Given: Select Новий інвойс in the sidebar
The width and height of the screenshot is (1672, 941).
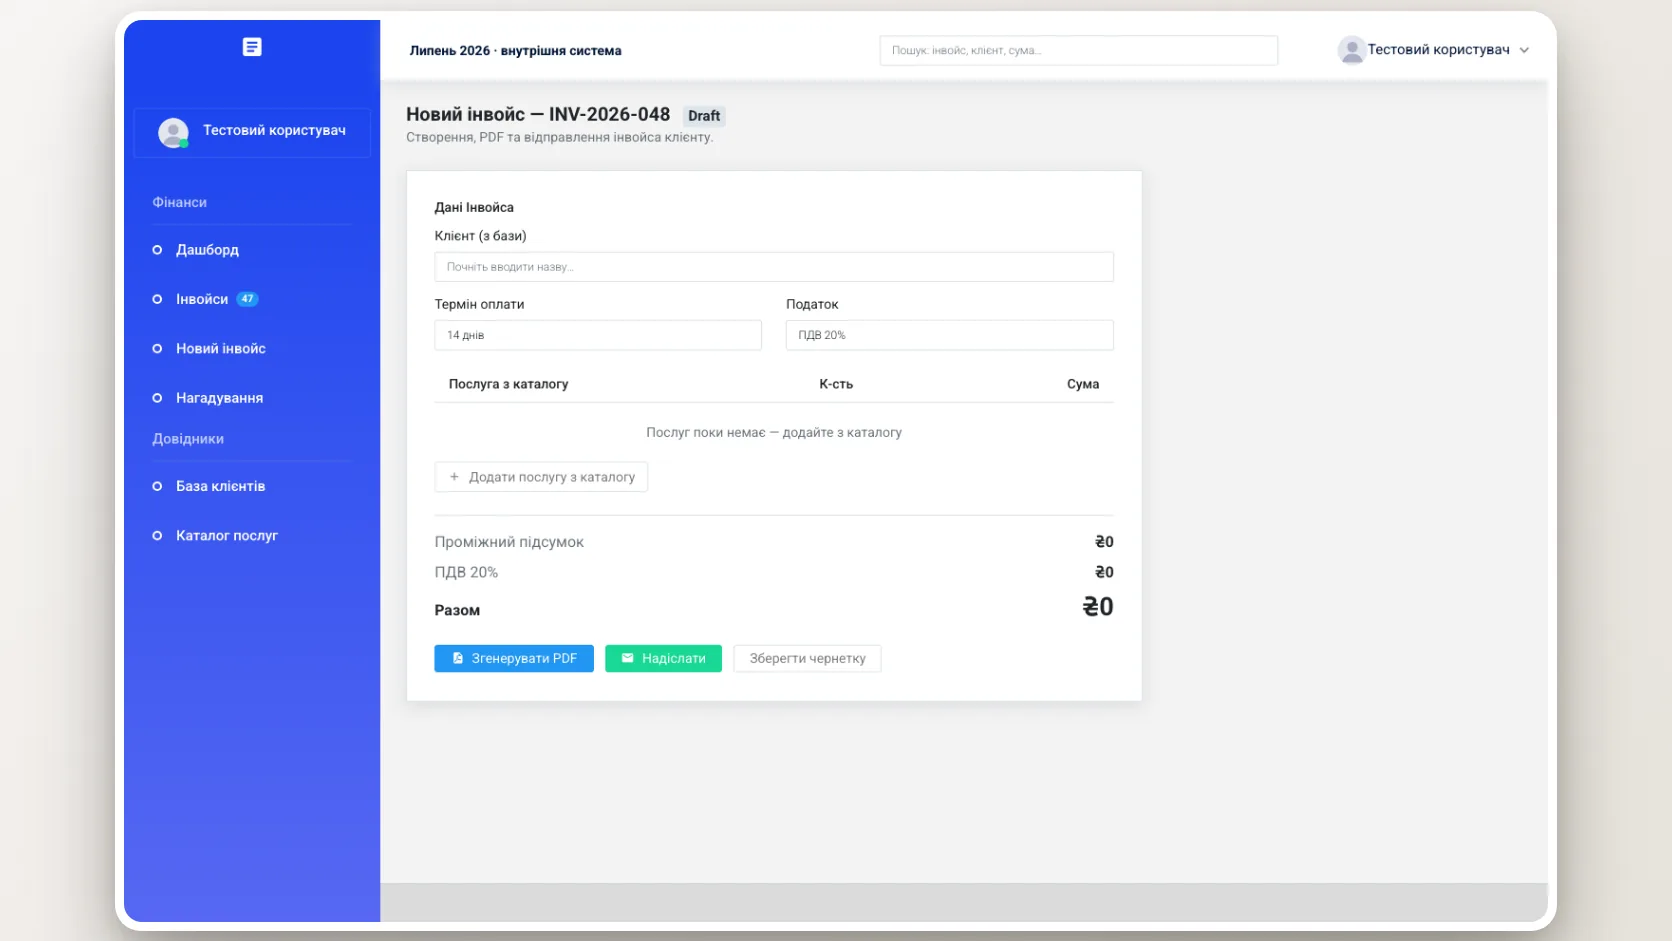Looking at the screenshot, I should tap(221, 349).
